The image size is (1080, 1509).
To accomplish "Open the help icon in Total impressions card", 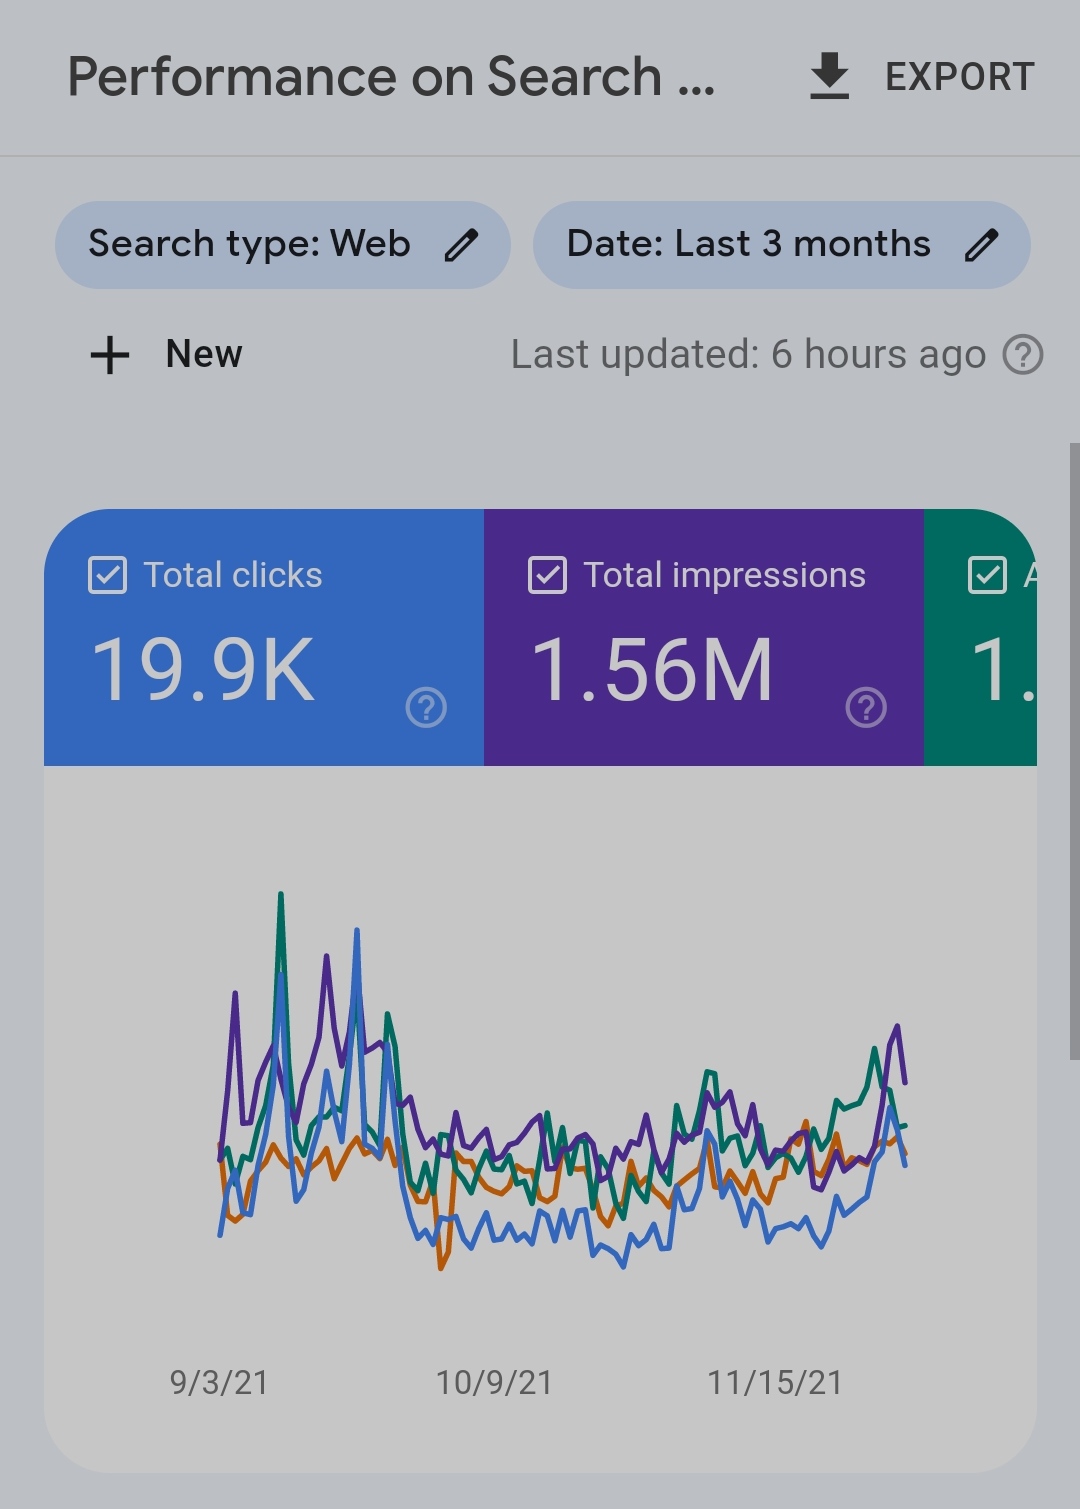I will pos(866,708).
